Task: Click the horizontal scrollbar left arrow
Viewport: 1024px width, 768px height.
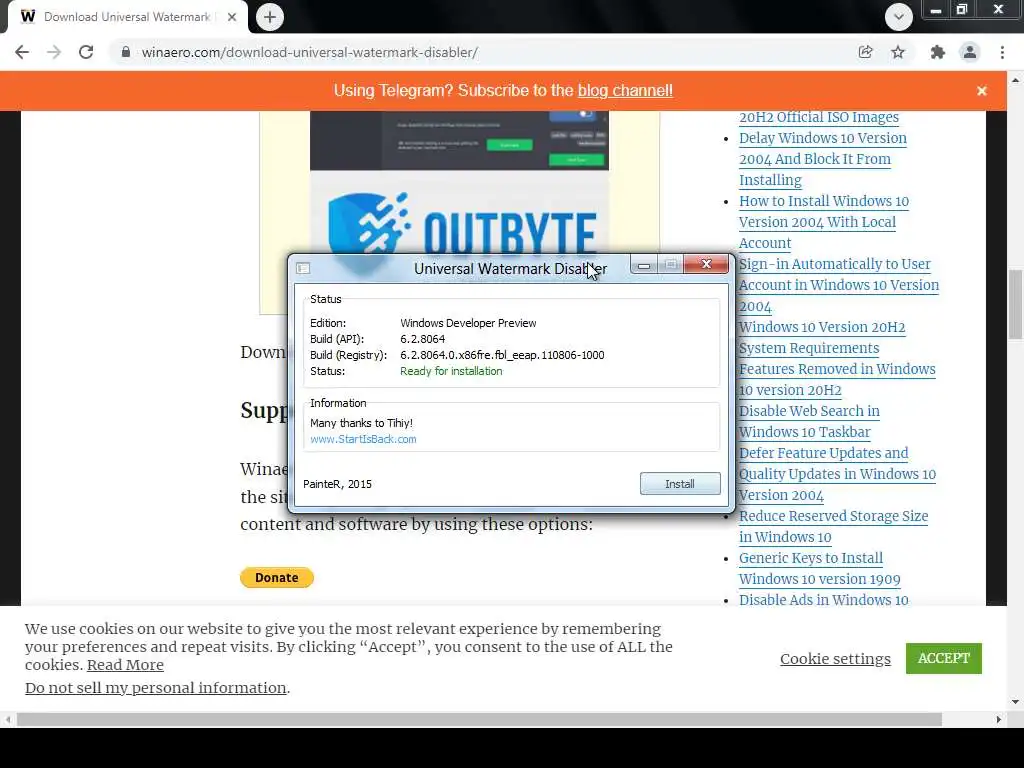Action: click(x=8, y=720)
